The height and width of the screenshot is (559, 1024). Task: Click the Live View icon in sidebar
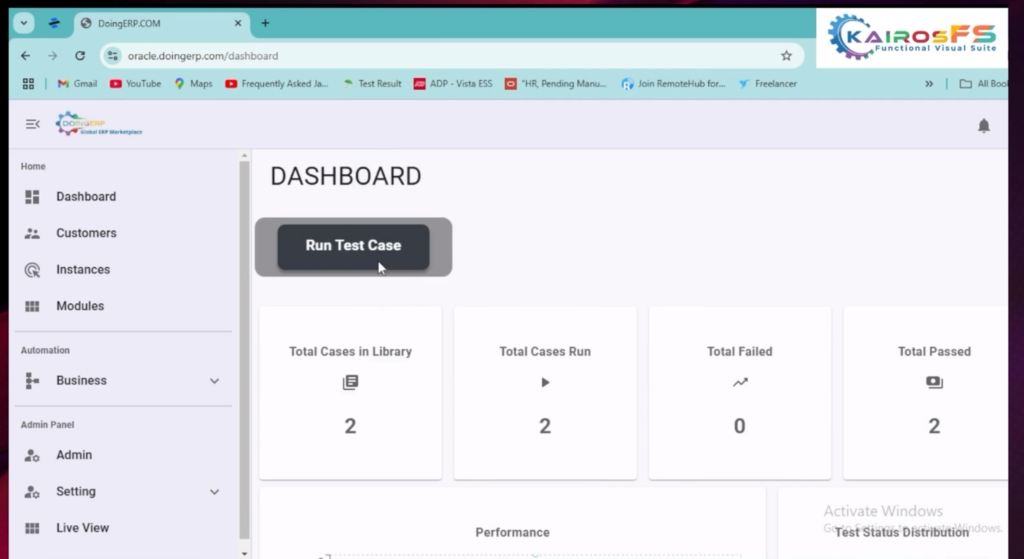pyautogui.click(x=32, y=528)
